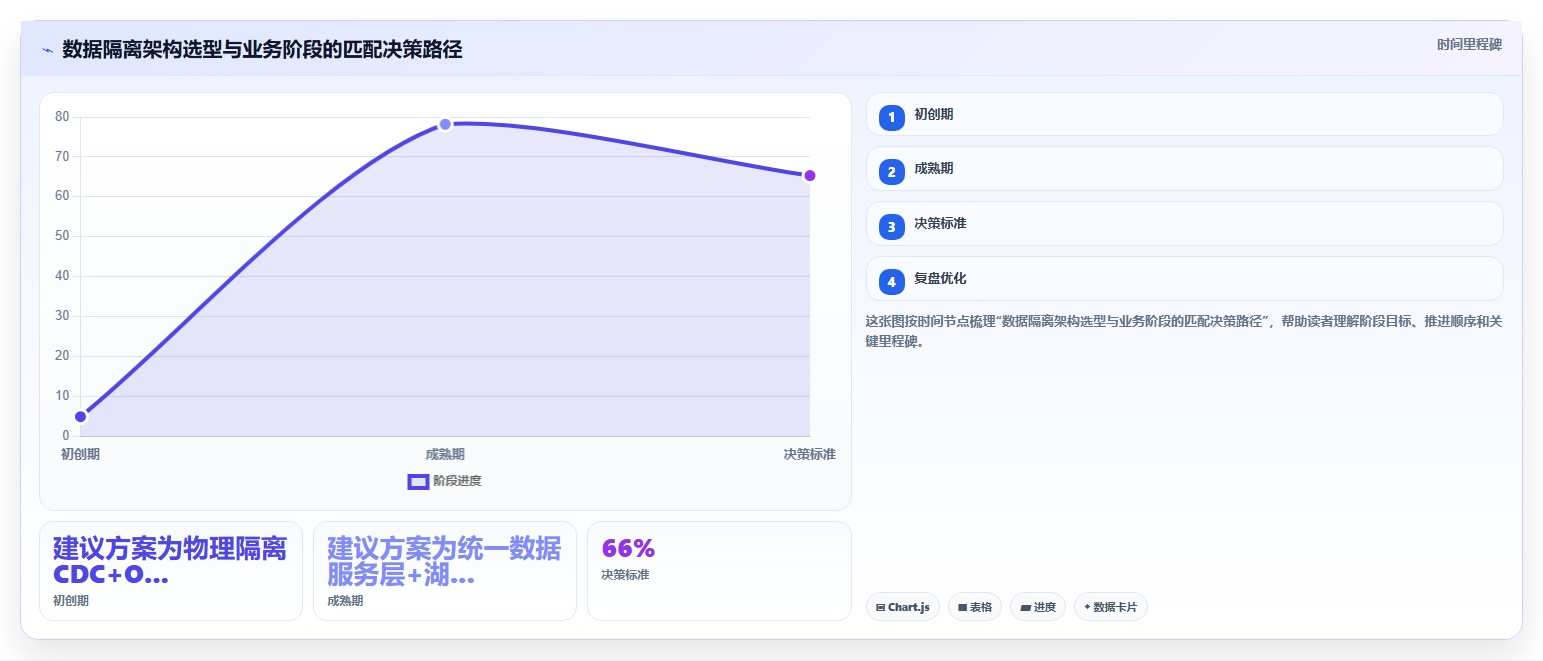1543x661 pixels.
Task: Select step 2 成熟期 in the list
Action: tap(1184, 169)
